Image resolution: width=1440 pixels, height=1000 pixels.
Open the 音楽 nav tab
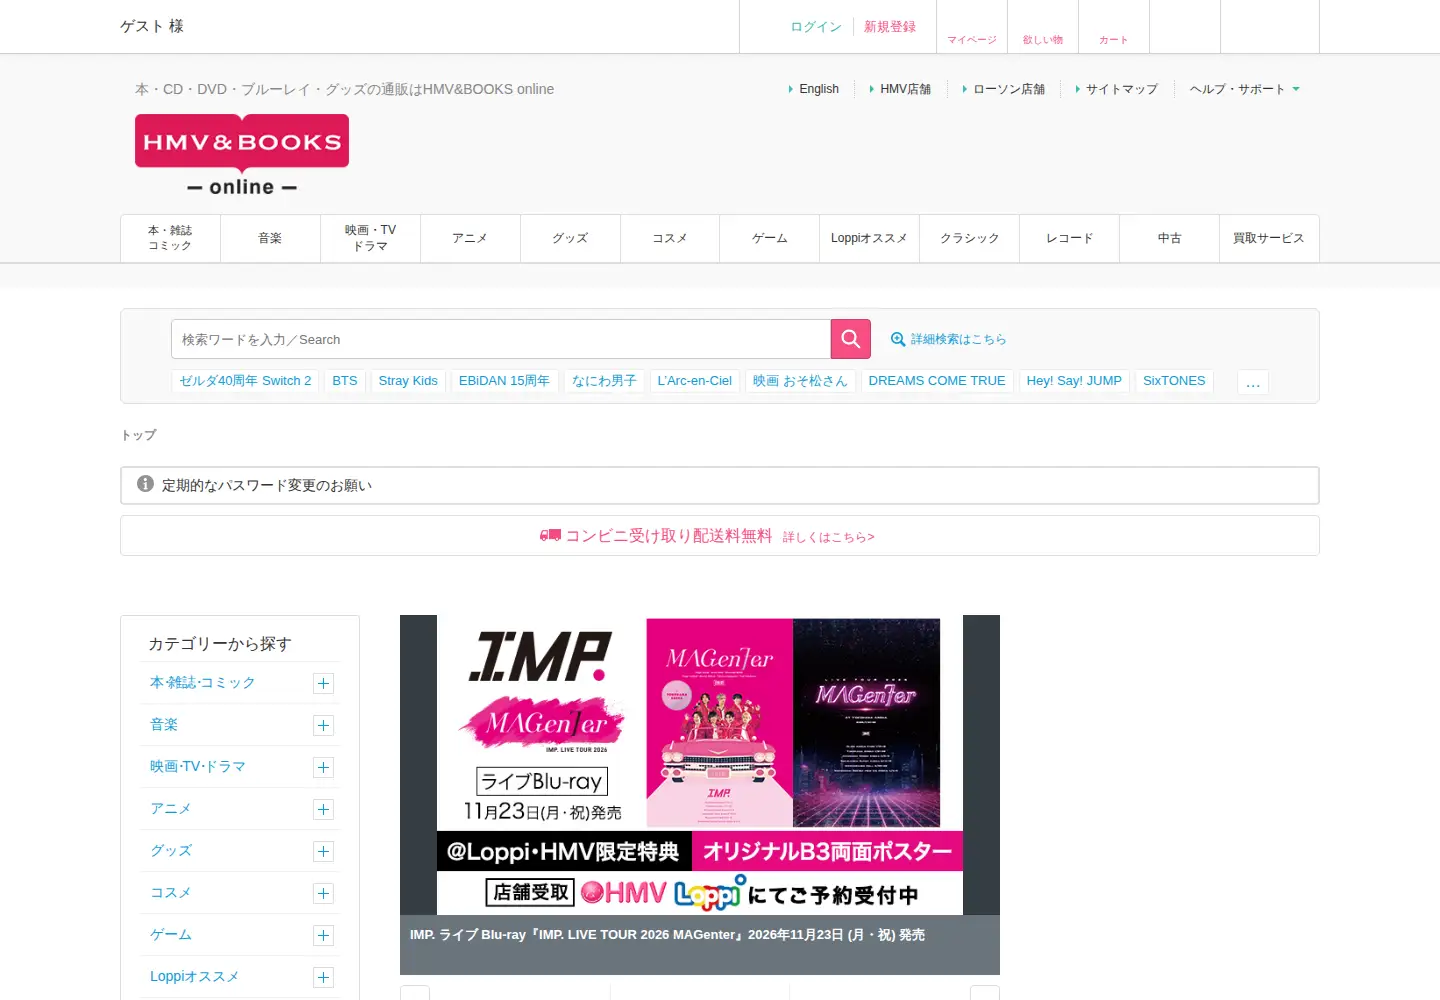tap(270, 238)
